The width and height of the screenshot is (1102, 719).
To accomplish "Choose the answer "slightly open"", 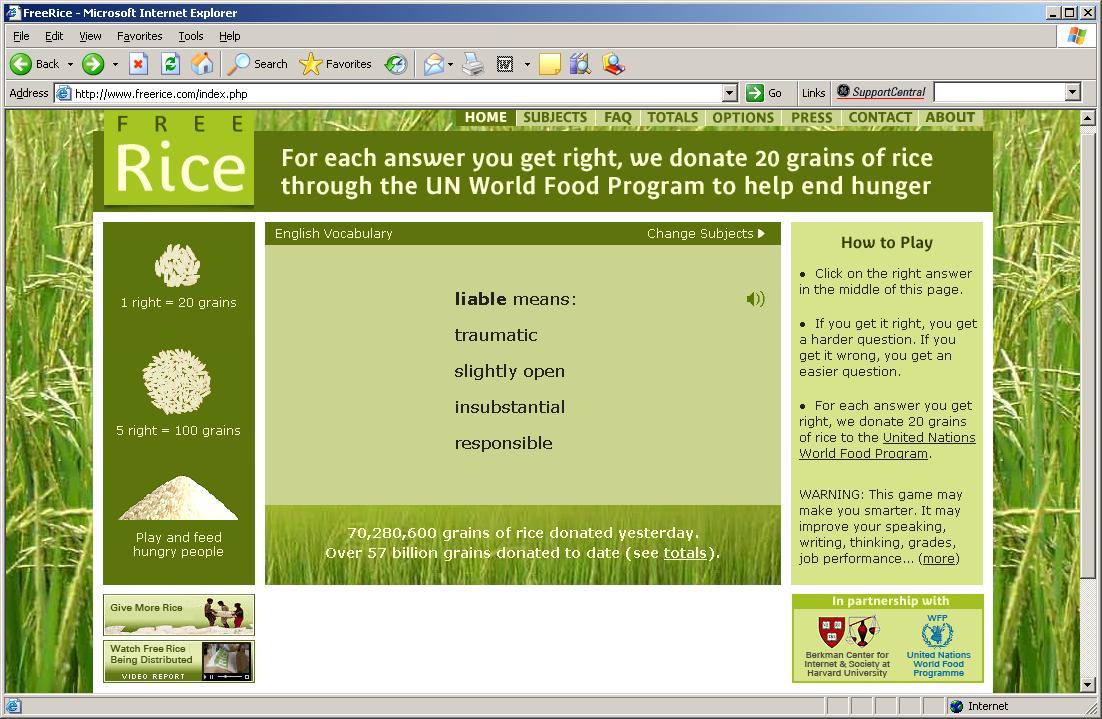I will tap(510, 371).
